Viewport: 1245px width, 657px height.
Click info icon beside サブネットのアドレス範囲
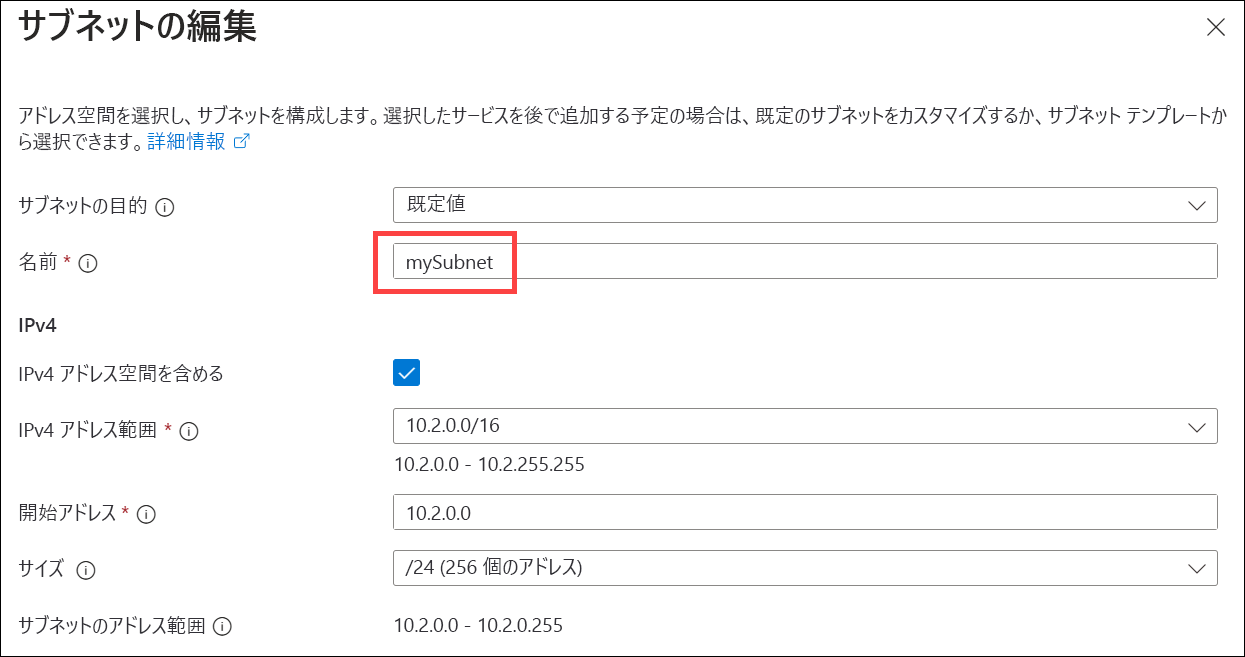coord(223,627)
